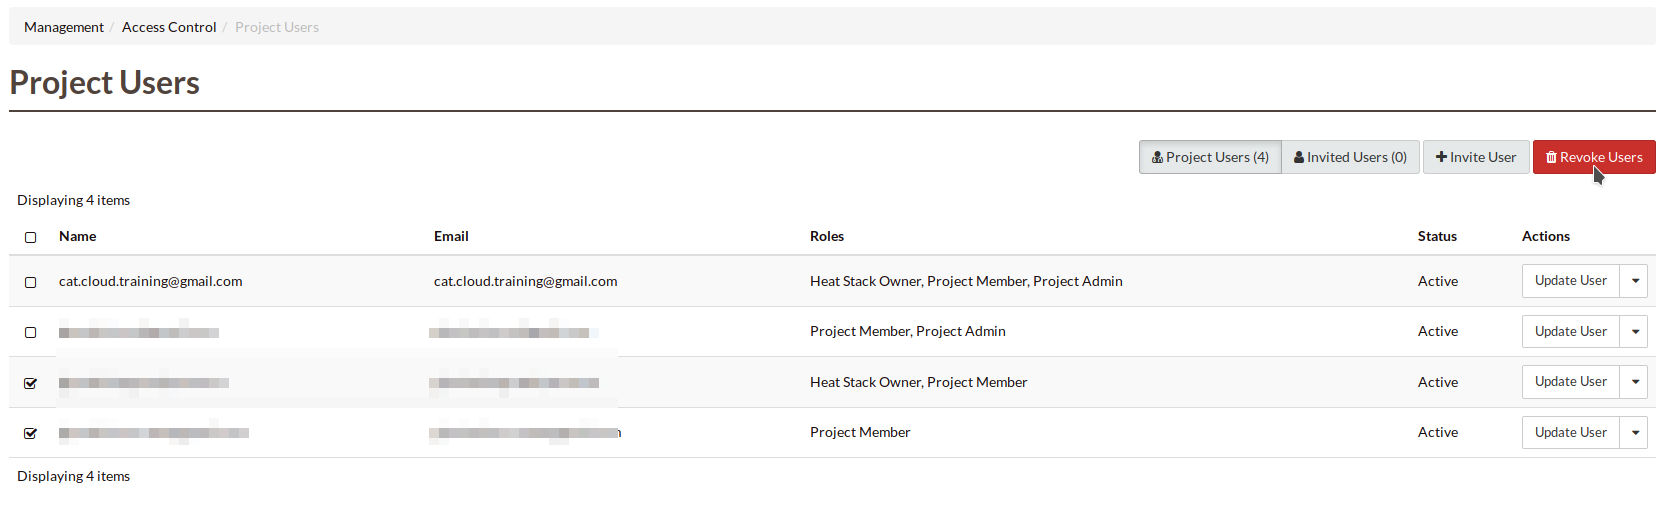Screen dimensions: 1659x506
Task: Expand actions caret for Heat Stack Owner, Project Member row
Action: (x=1634, y=382)
